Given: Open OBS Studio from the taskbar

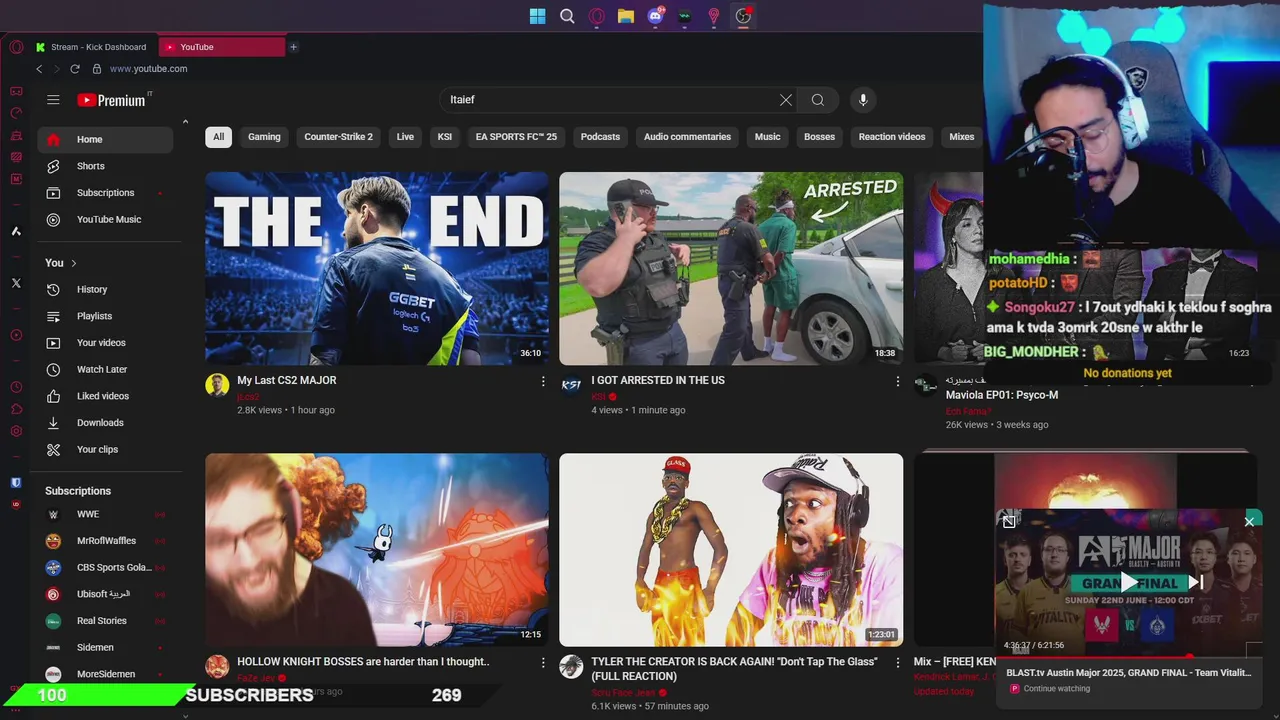Looking at the screenshot, I should coord(743,16).
